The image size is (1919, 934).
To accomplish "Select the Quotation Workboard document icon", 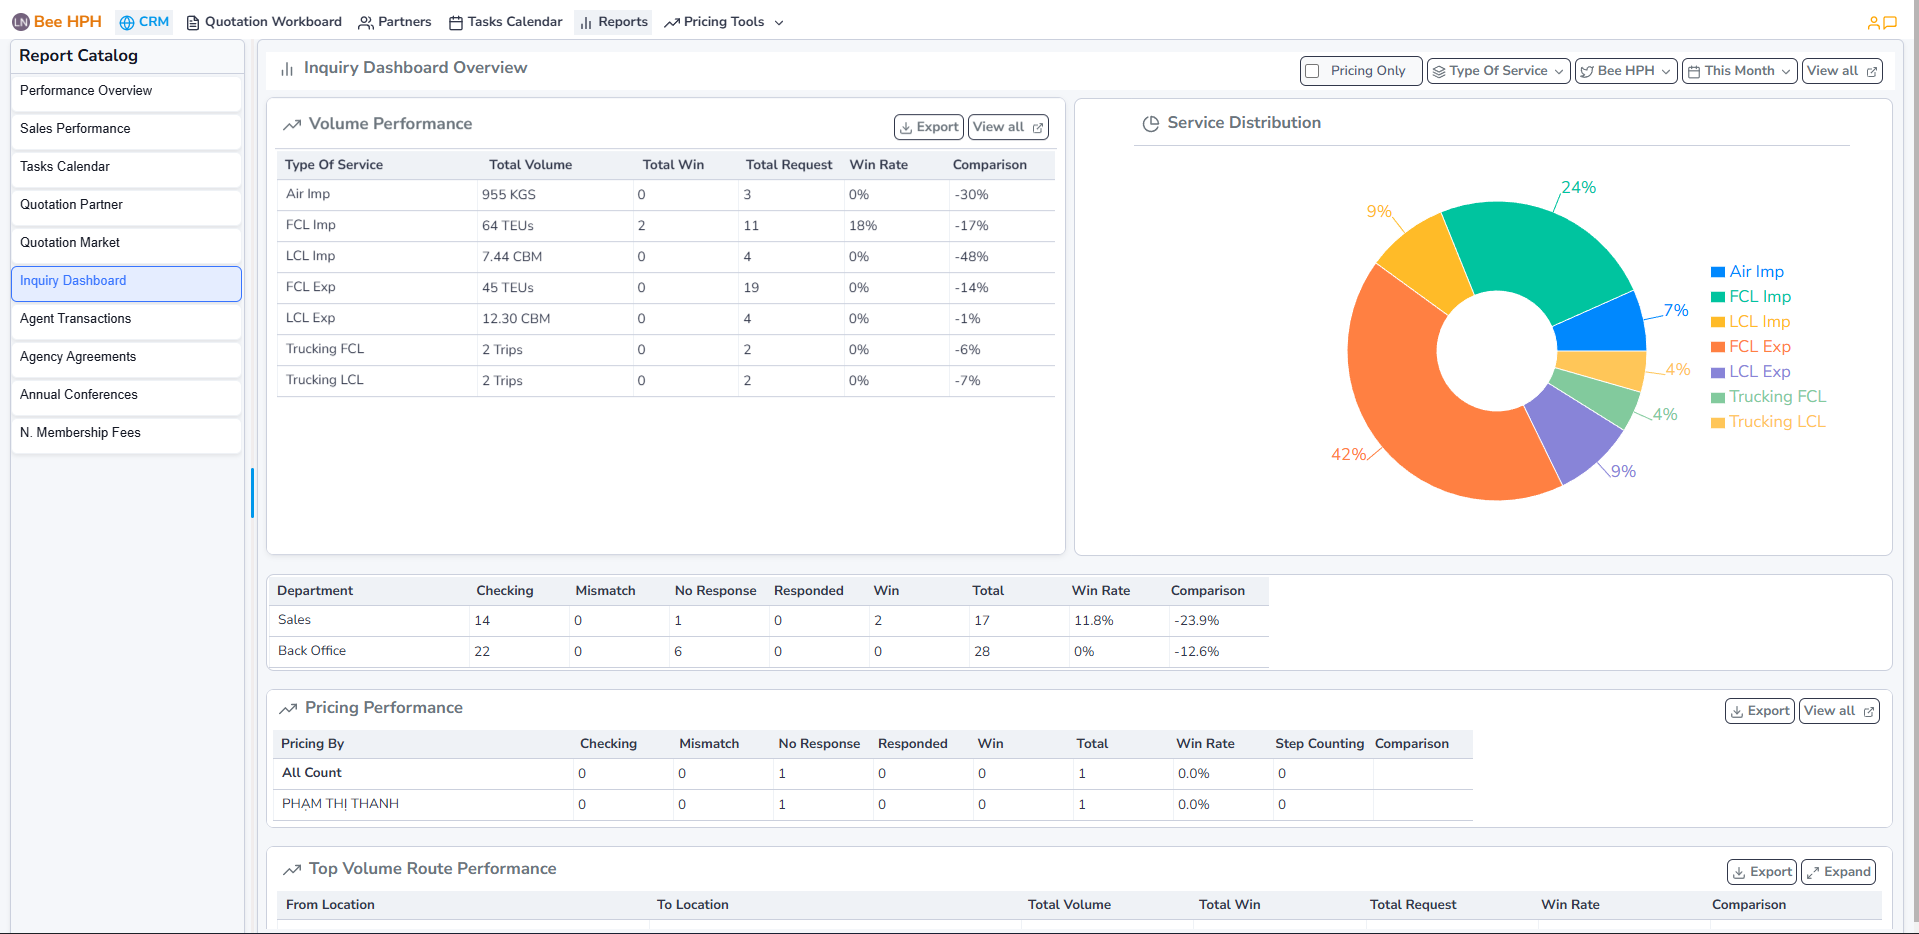I will (x=190, y=21).
